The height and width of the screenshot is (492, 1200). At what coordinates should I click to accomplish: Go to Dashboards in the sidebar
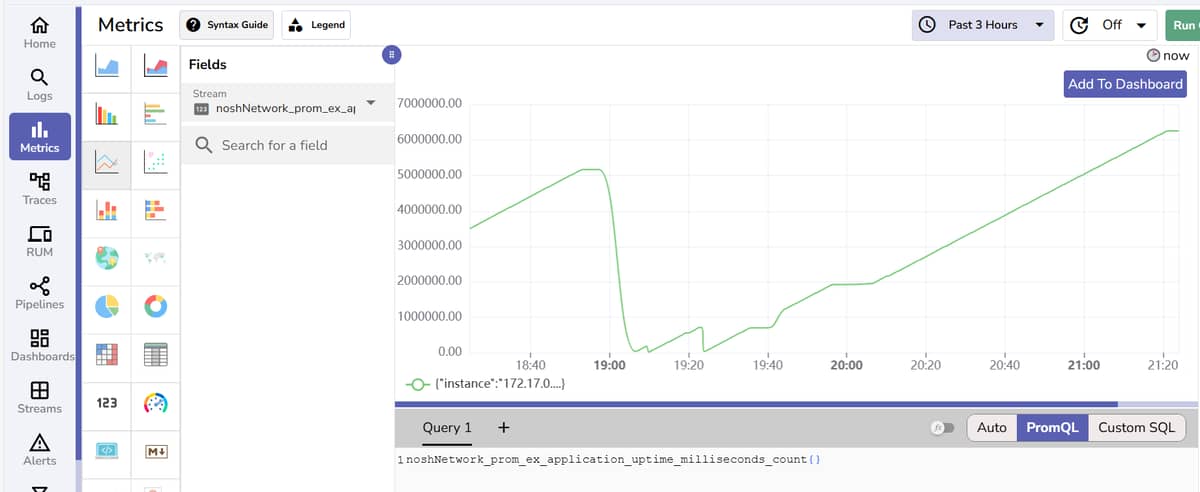tap(40, 344)
